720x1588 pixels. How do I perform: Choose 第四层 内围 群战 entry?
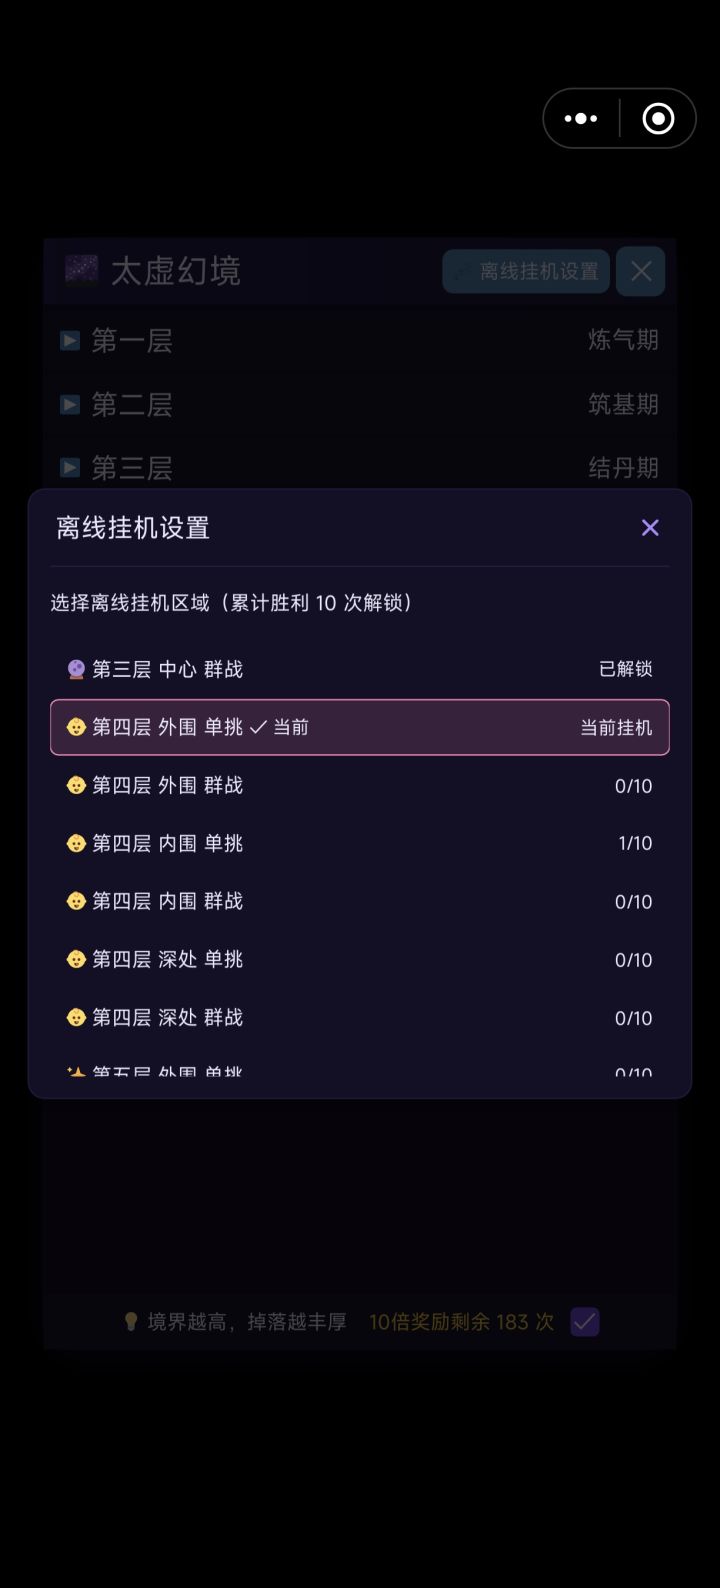tap(360, 901)
